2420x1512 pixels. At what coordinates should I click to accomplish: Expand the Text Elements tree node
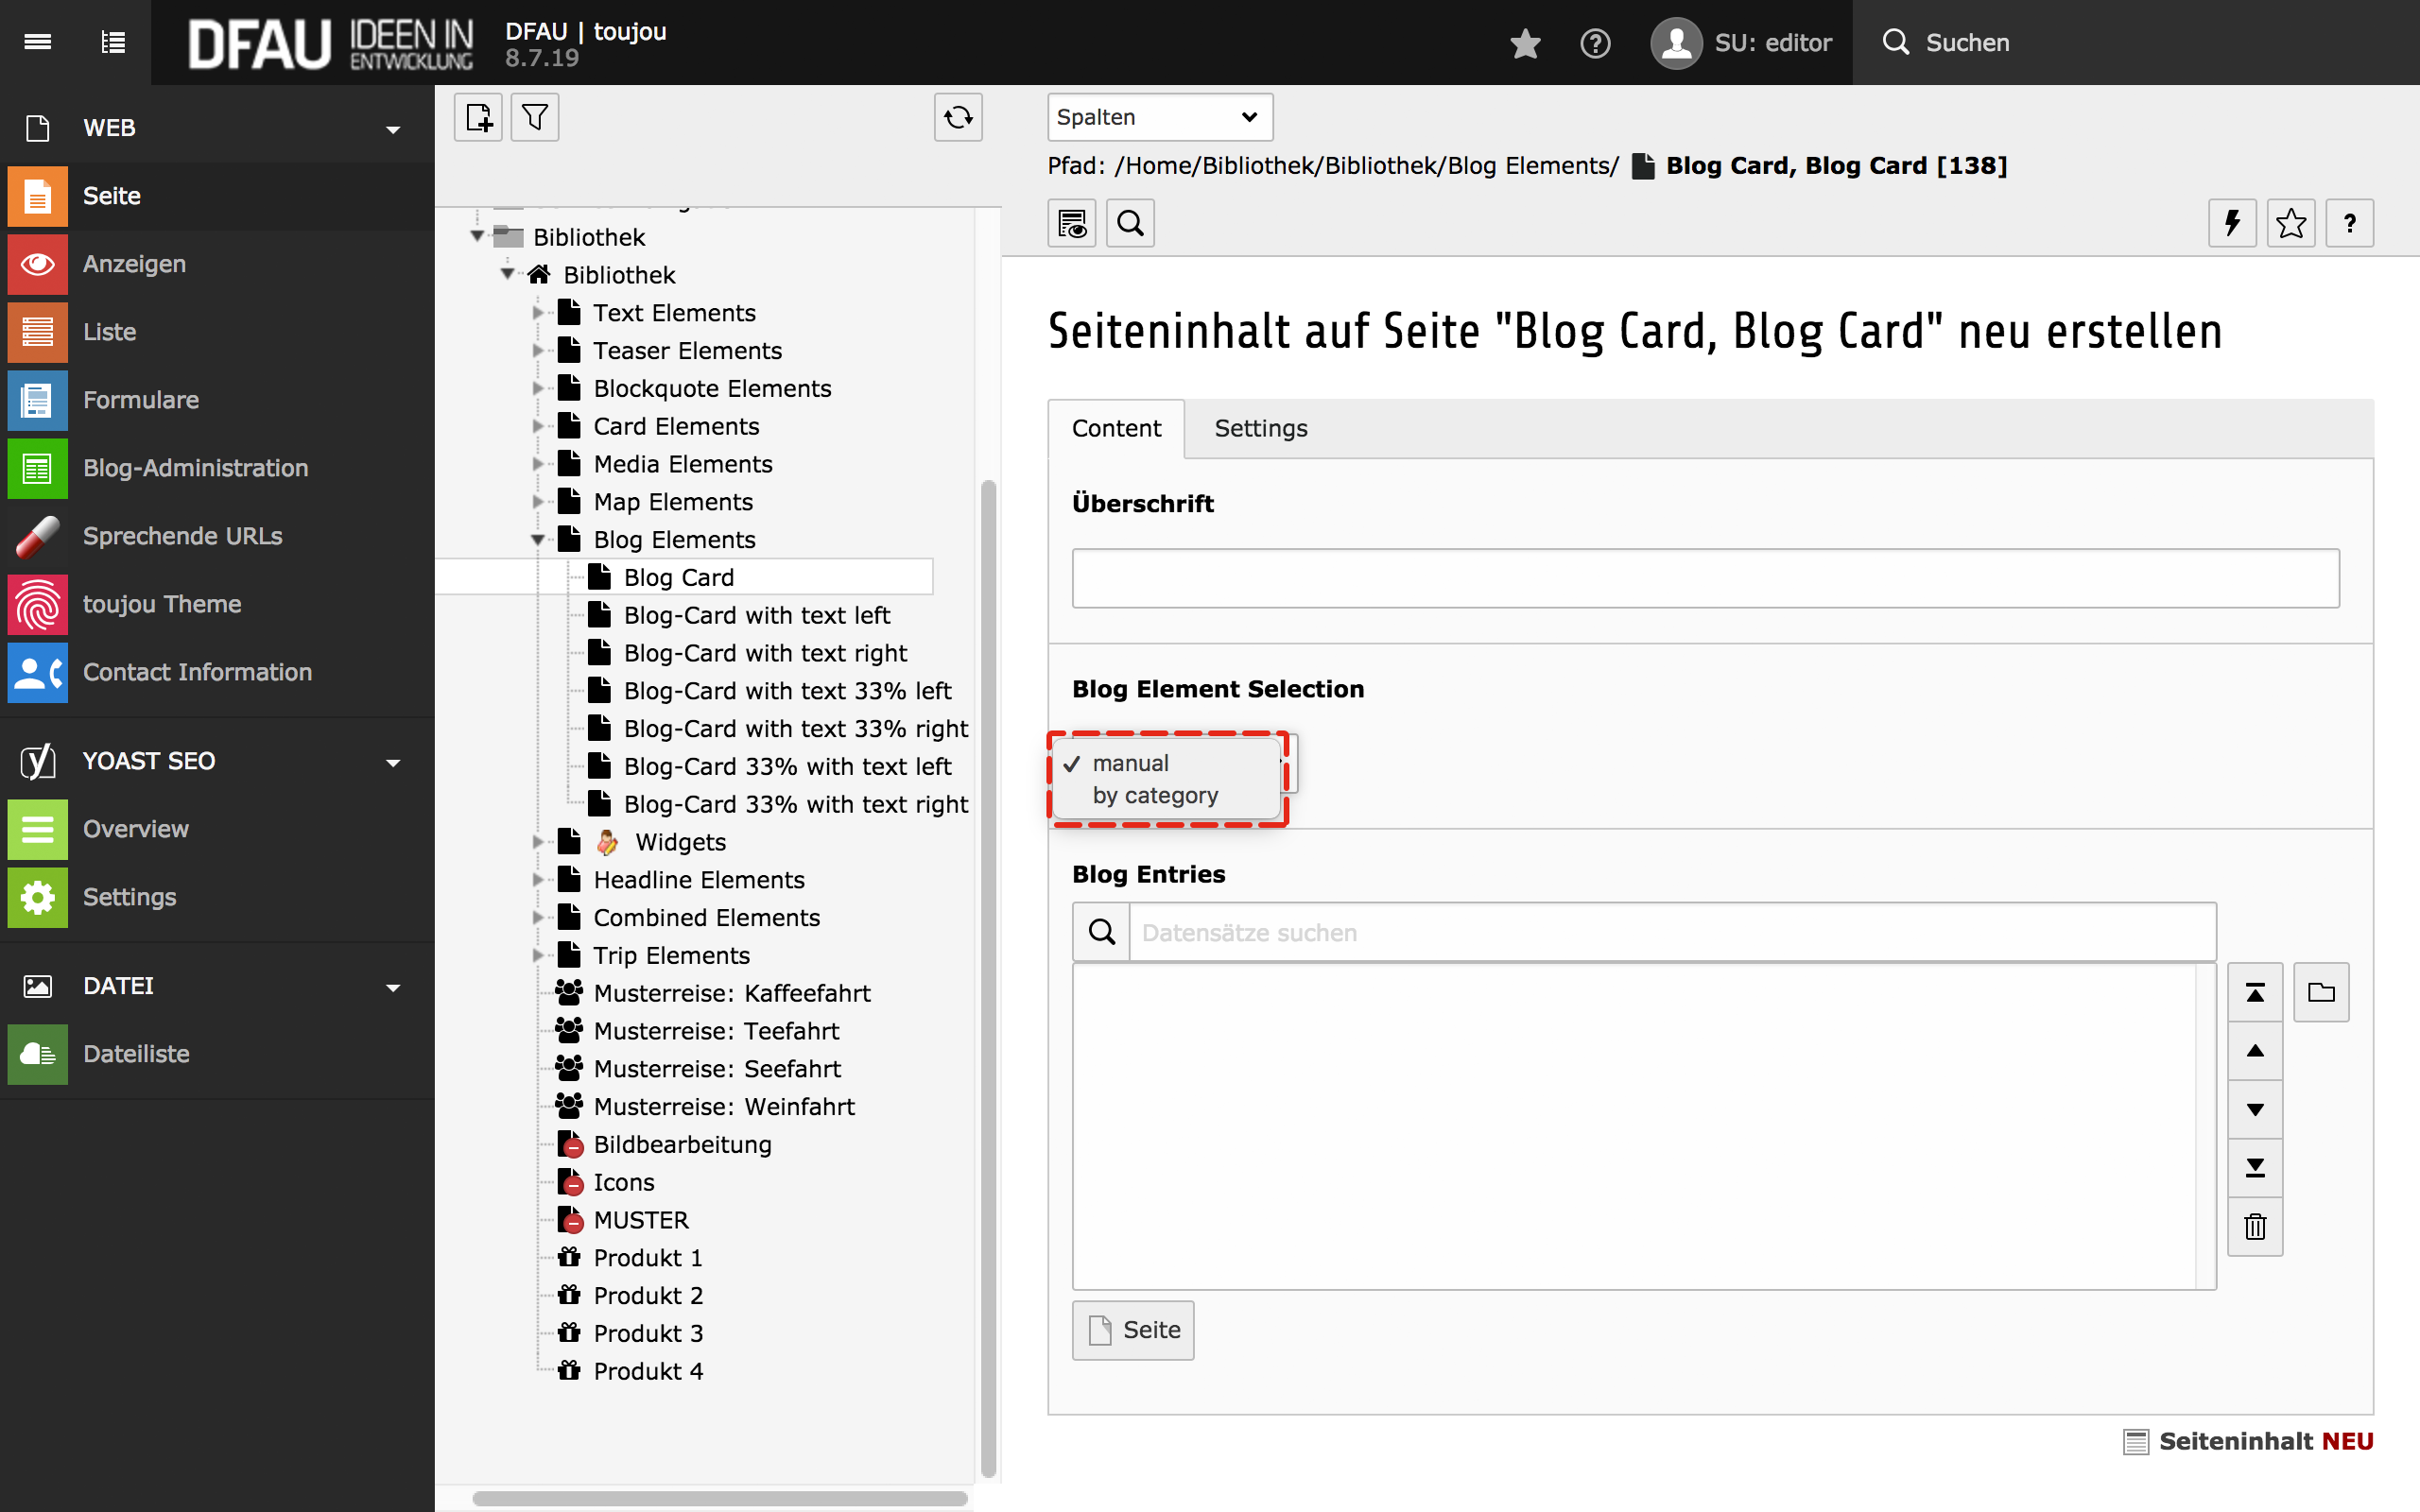(538, 313)
